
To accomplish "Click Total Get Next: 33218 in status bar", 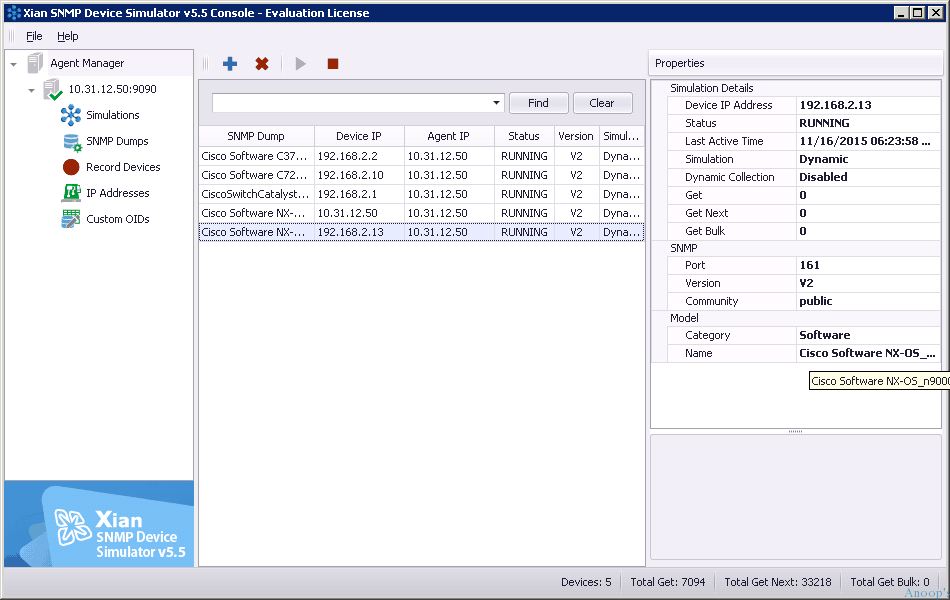I will 778,582.
